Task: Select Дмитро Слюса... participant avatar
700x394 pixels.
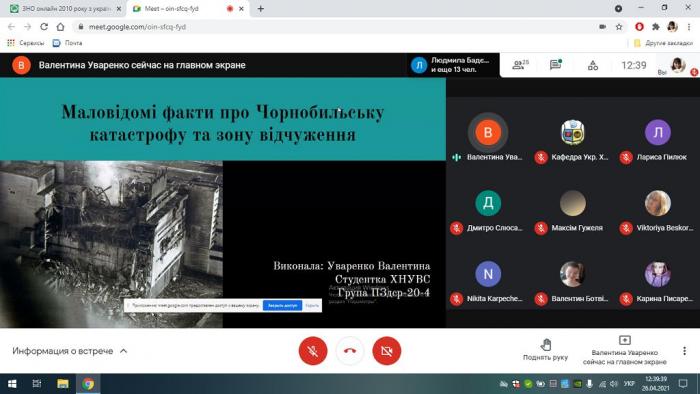Action: [488, 203]
